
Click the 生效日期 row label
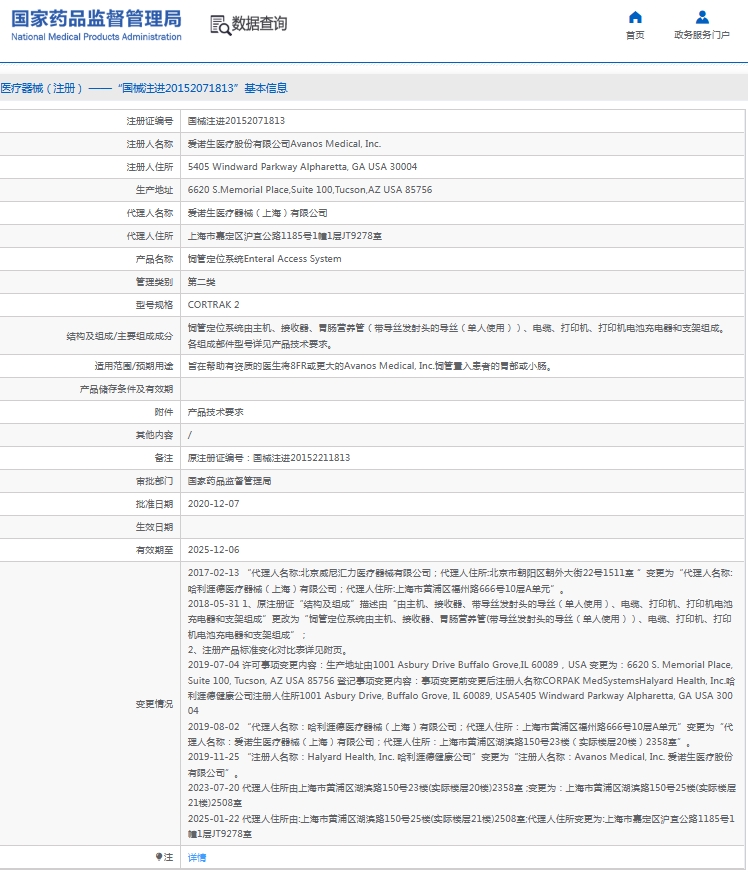154,527
